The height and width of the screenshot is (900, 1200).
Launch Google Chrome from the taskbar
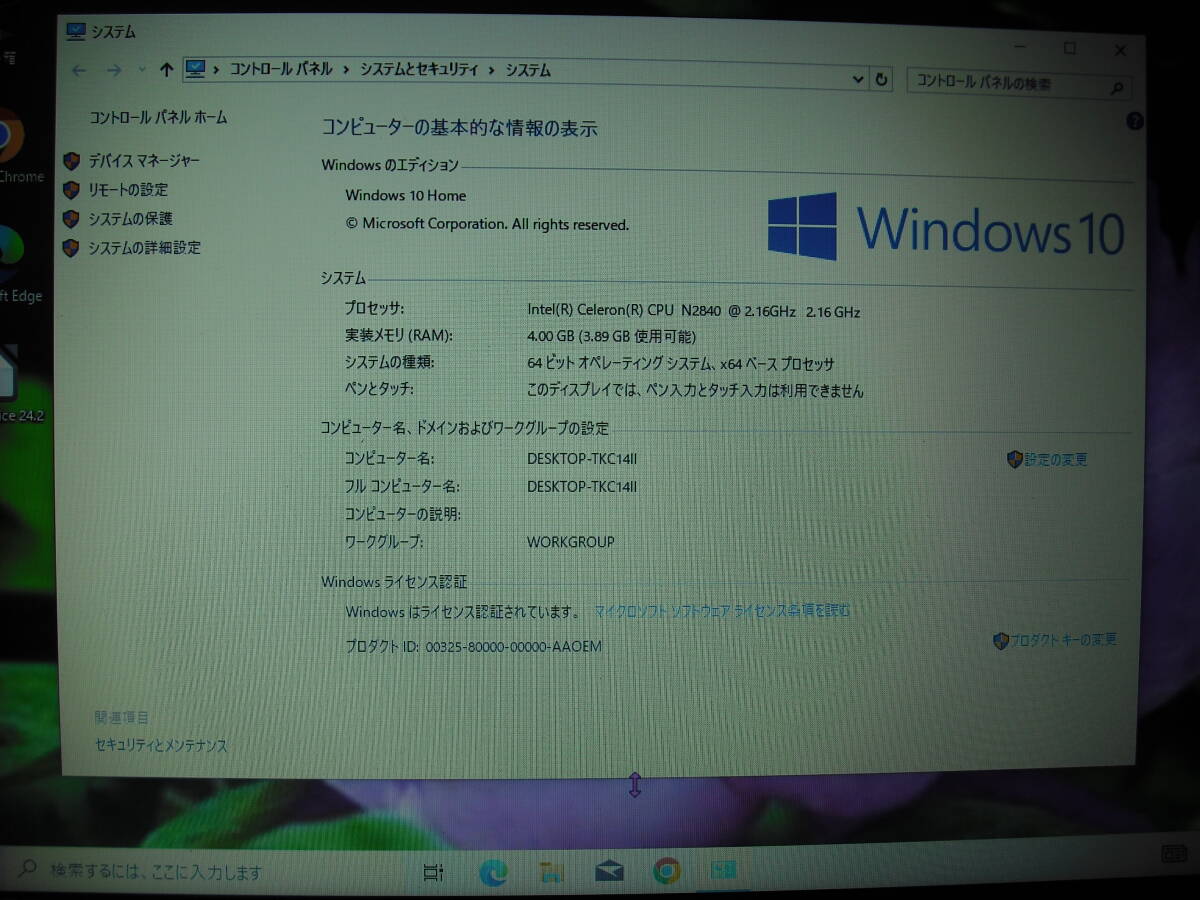[667, 872]
